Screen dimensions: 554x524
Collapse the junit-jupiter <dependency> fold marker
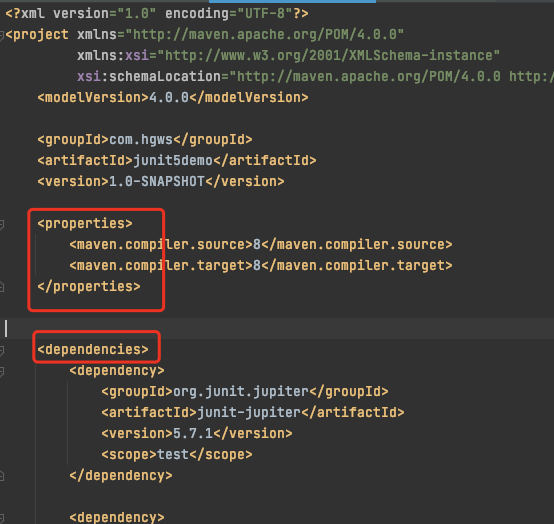pyautogui.click(x=1, y=371)
